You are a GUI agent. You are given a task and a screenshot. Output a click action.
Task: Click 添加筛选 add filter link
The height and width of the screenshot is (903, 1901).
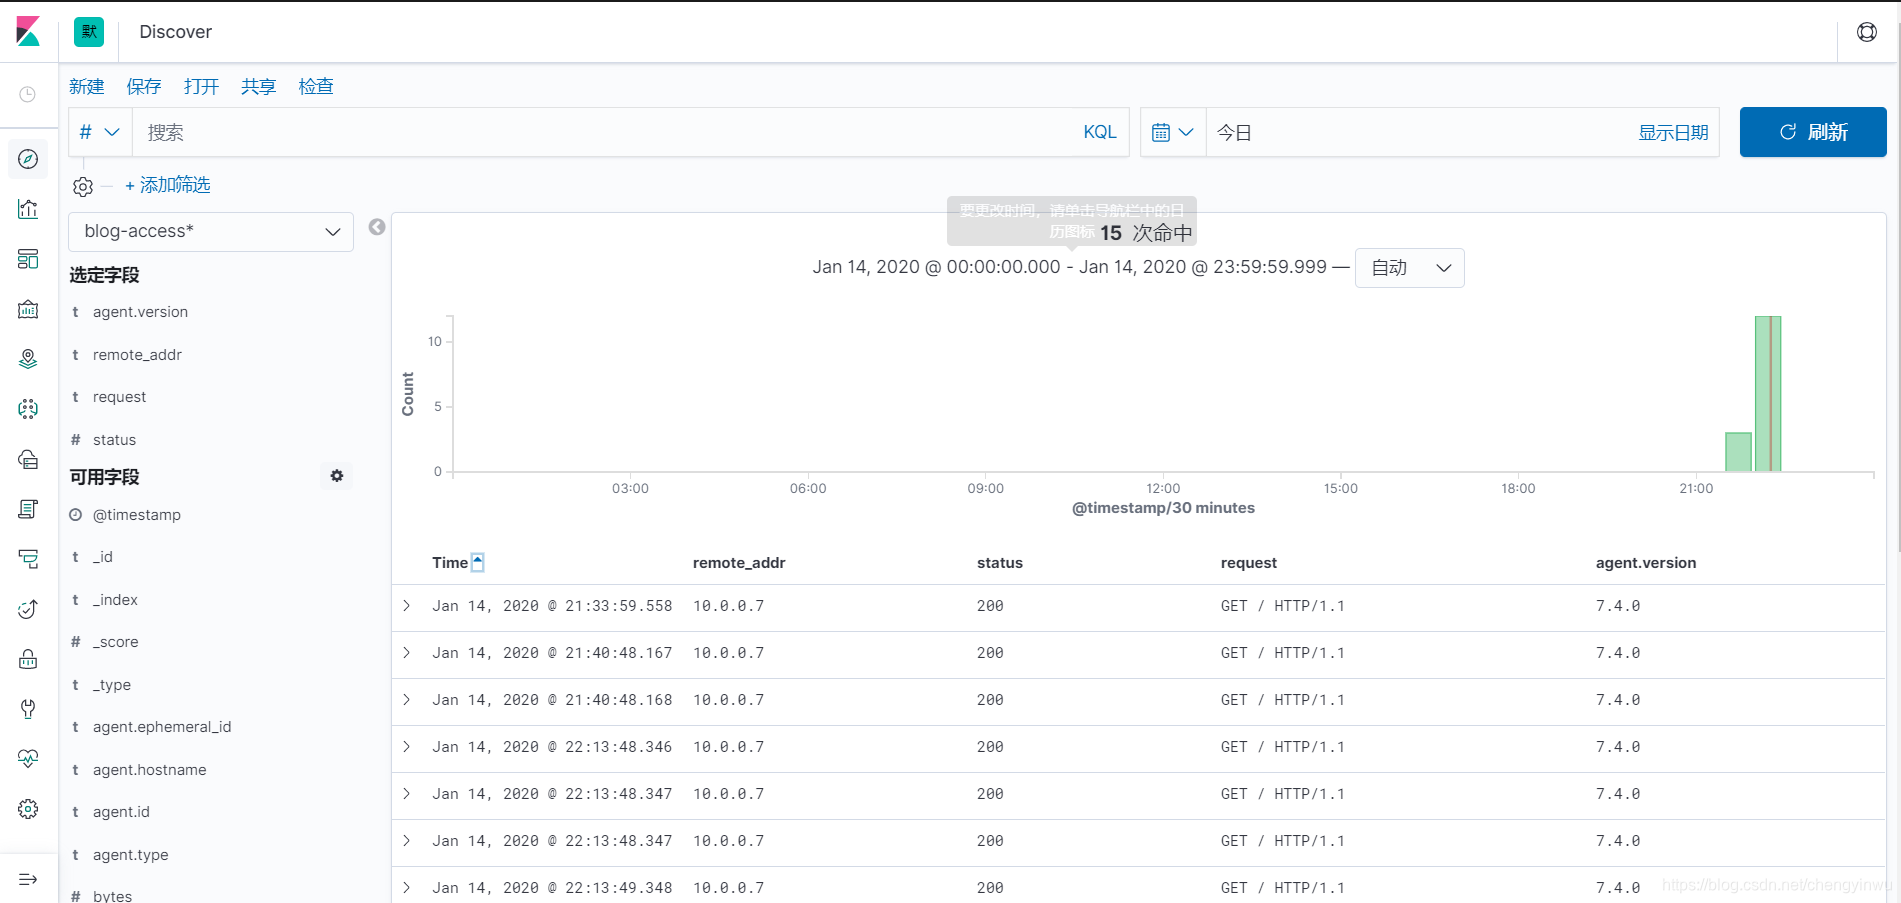168,185
